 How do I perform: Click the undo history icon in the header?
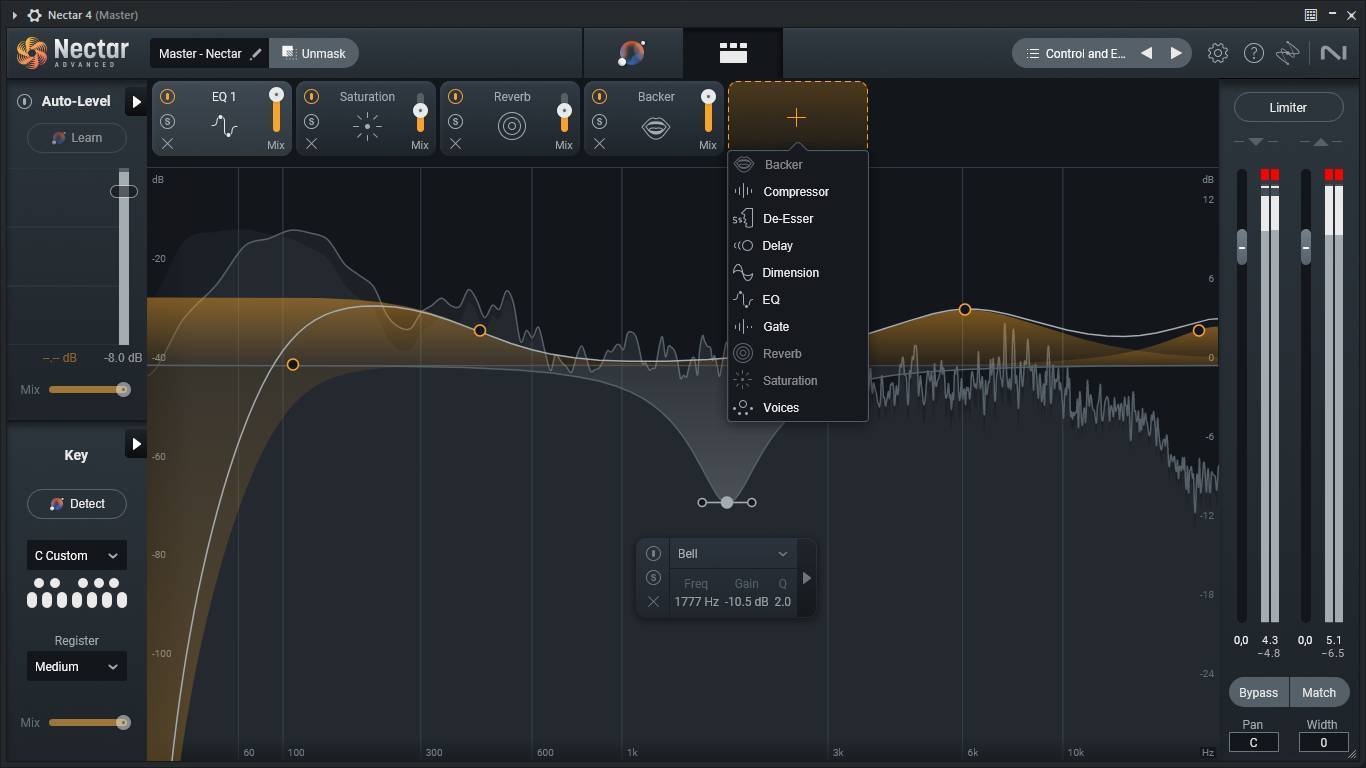pyautogui.click(x=1287, y=53)
